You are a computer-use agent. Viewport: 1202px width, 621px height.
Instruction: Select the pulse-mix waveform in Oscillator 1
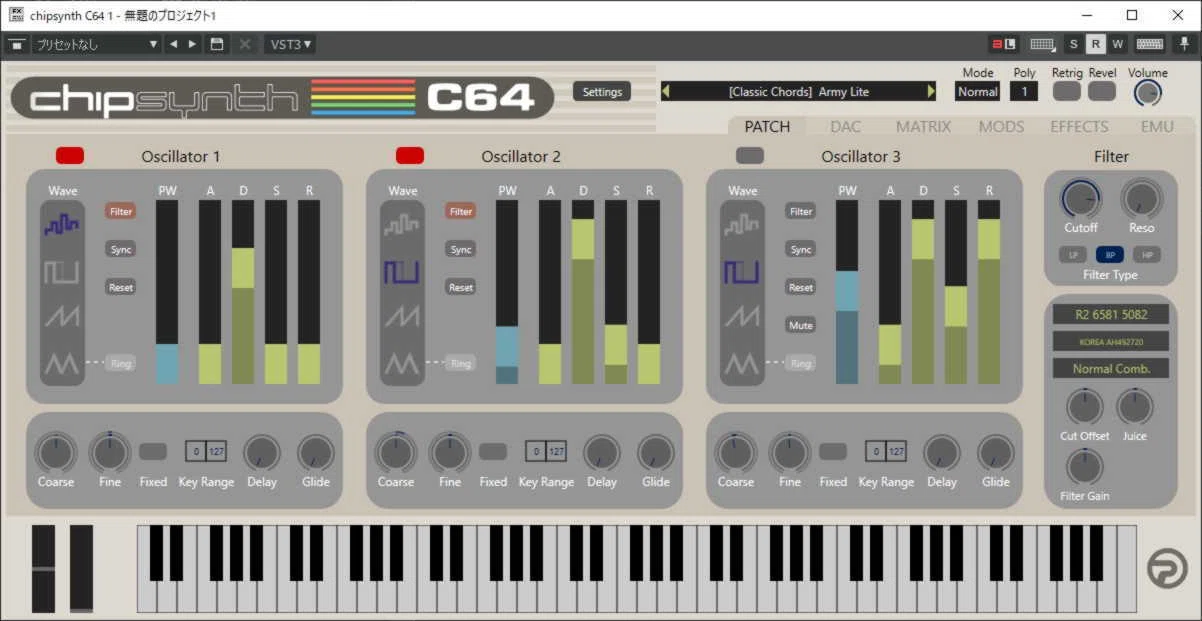pyautogui.click(x=61, y=225)
